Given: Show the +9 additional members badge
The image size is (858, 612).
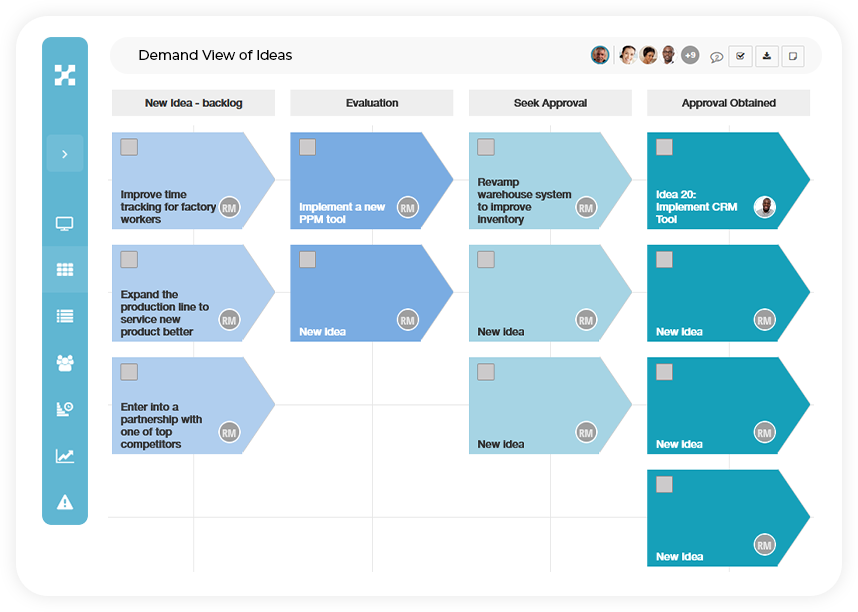Looking at the screenshot, I should click(690, 55).
